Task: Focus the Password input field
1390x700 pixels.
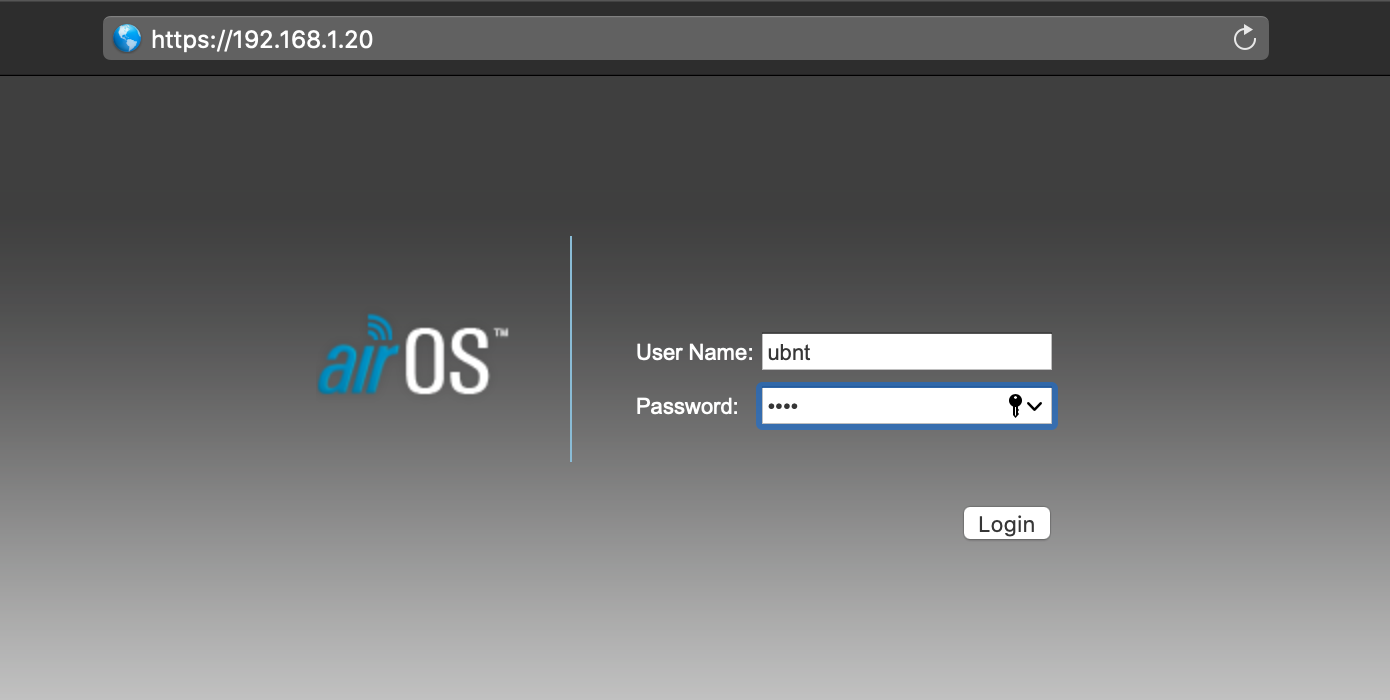Action: coord(906,406)
